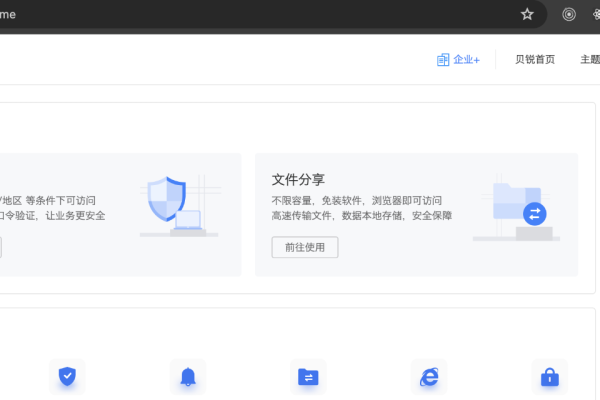Screen dimensions: 600x400
Task: Click text 口令验证，让业务更安全
Action: click(x=52, y=216)
